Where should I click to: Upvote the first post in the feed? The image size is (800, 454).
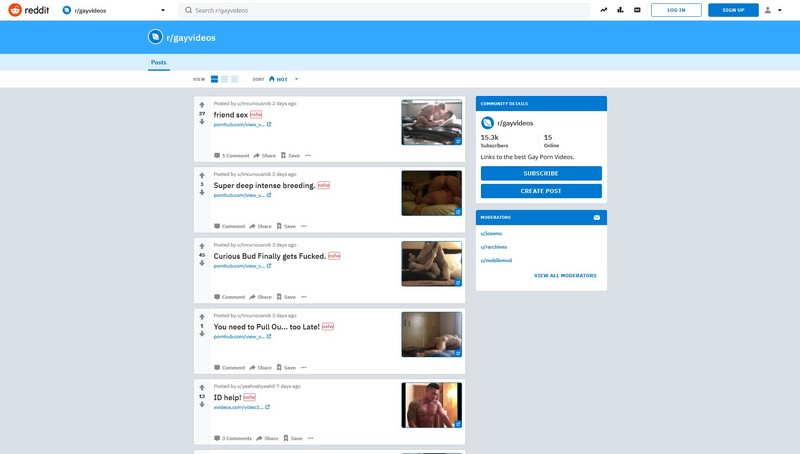pyautogui.click(x=202, y=105)
